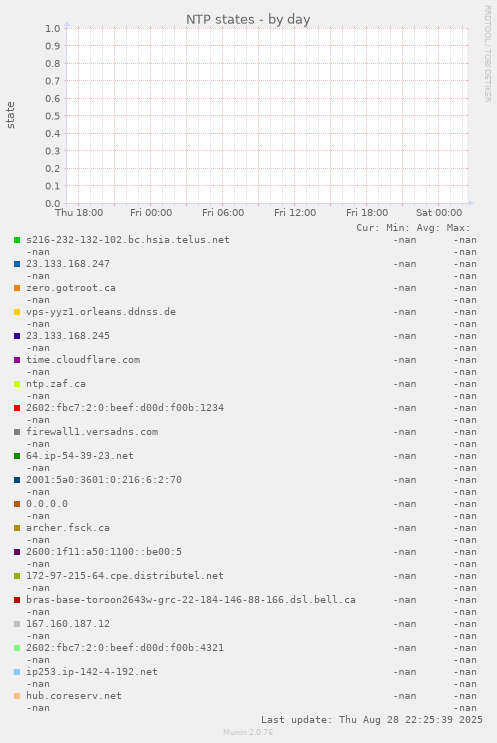The height and width of the screenshot is (743, 497).
Task: Click the Sat 00:00 x-axis label
Action: click(x=439, y=213)
